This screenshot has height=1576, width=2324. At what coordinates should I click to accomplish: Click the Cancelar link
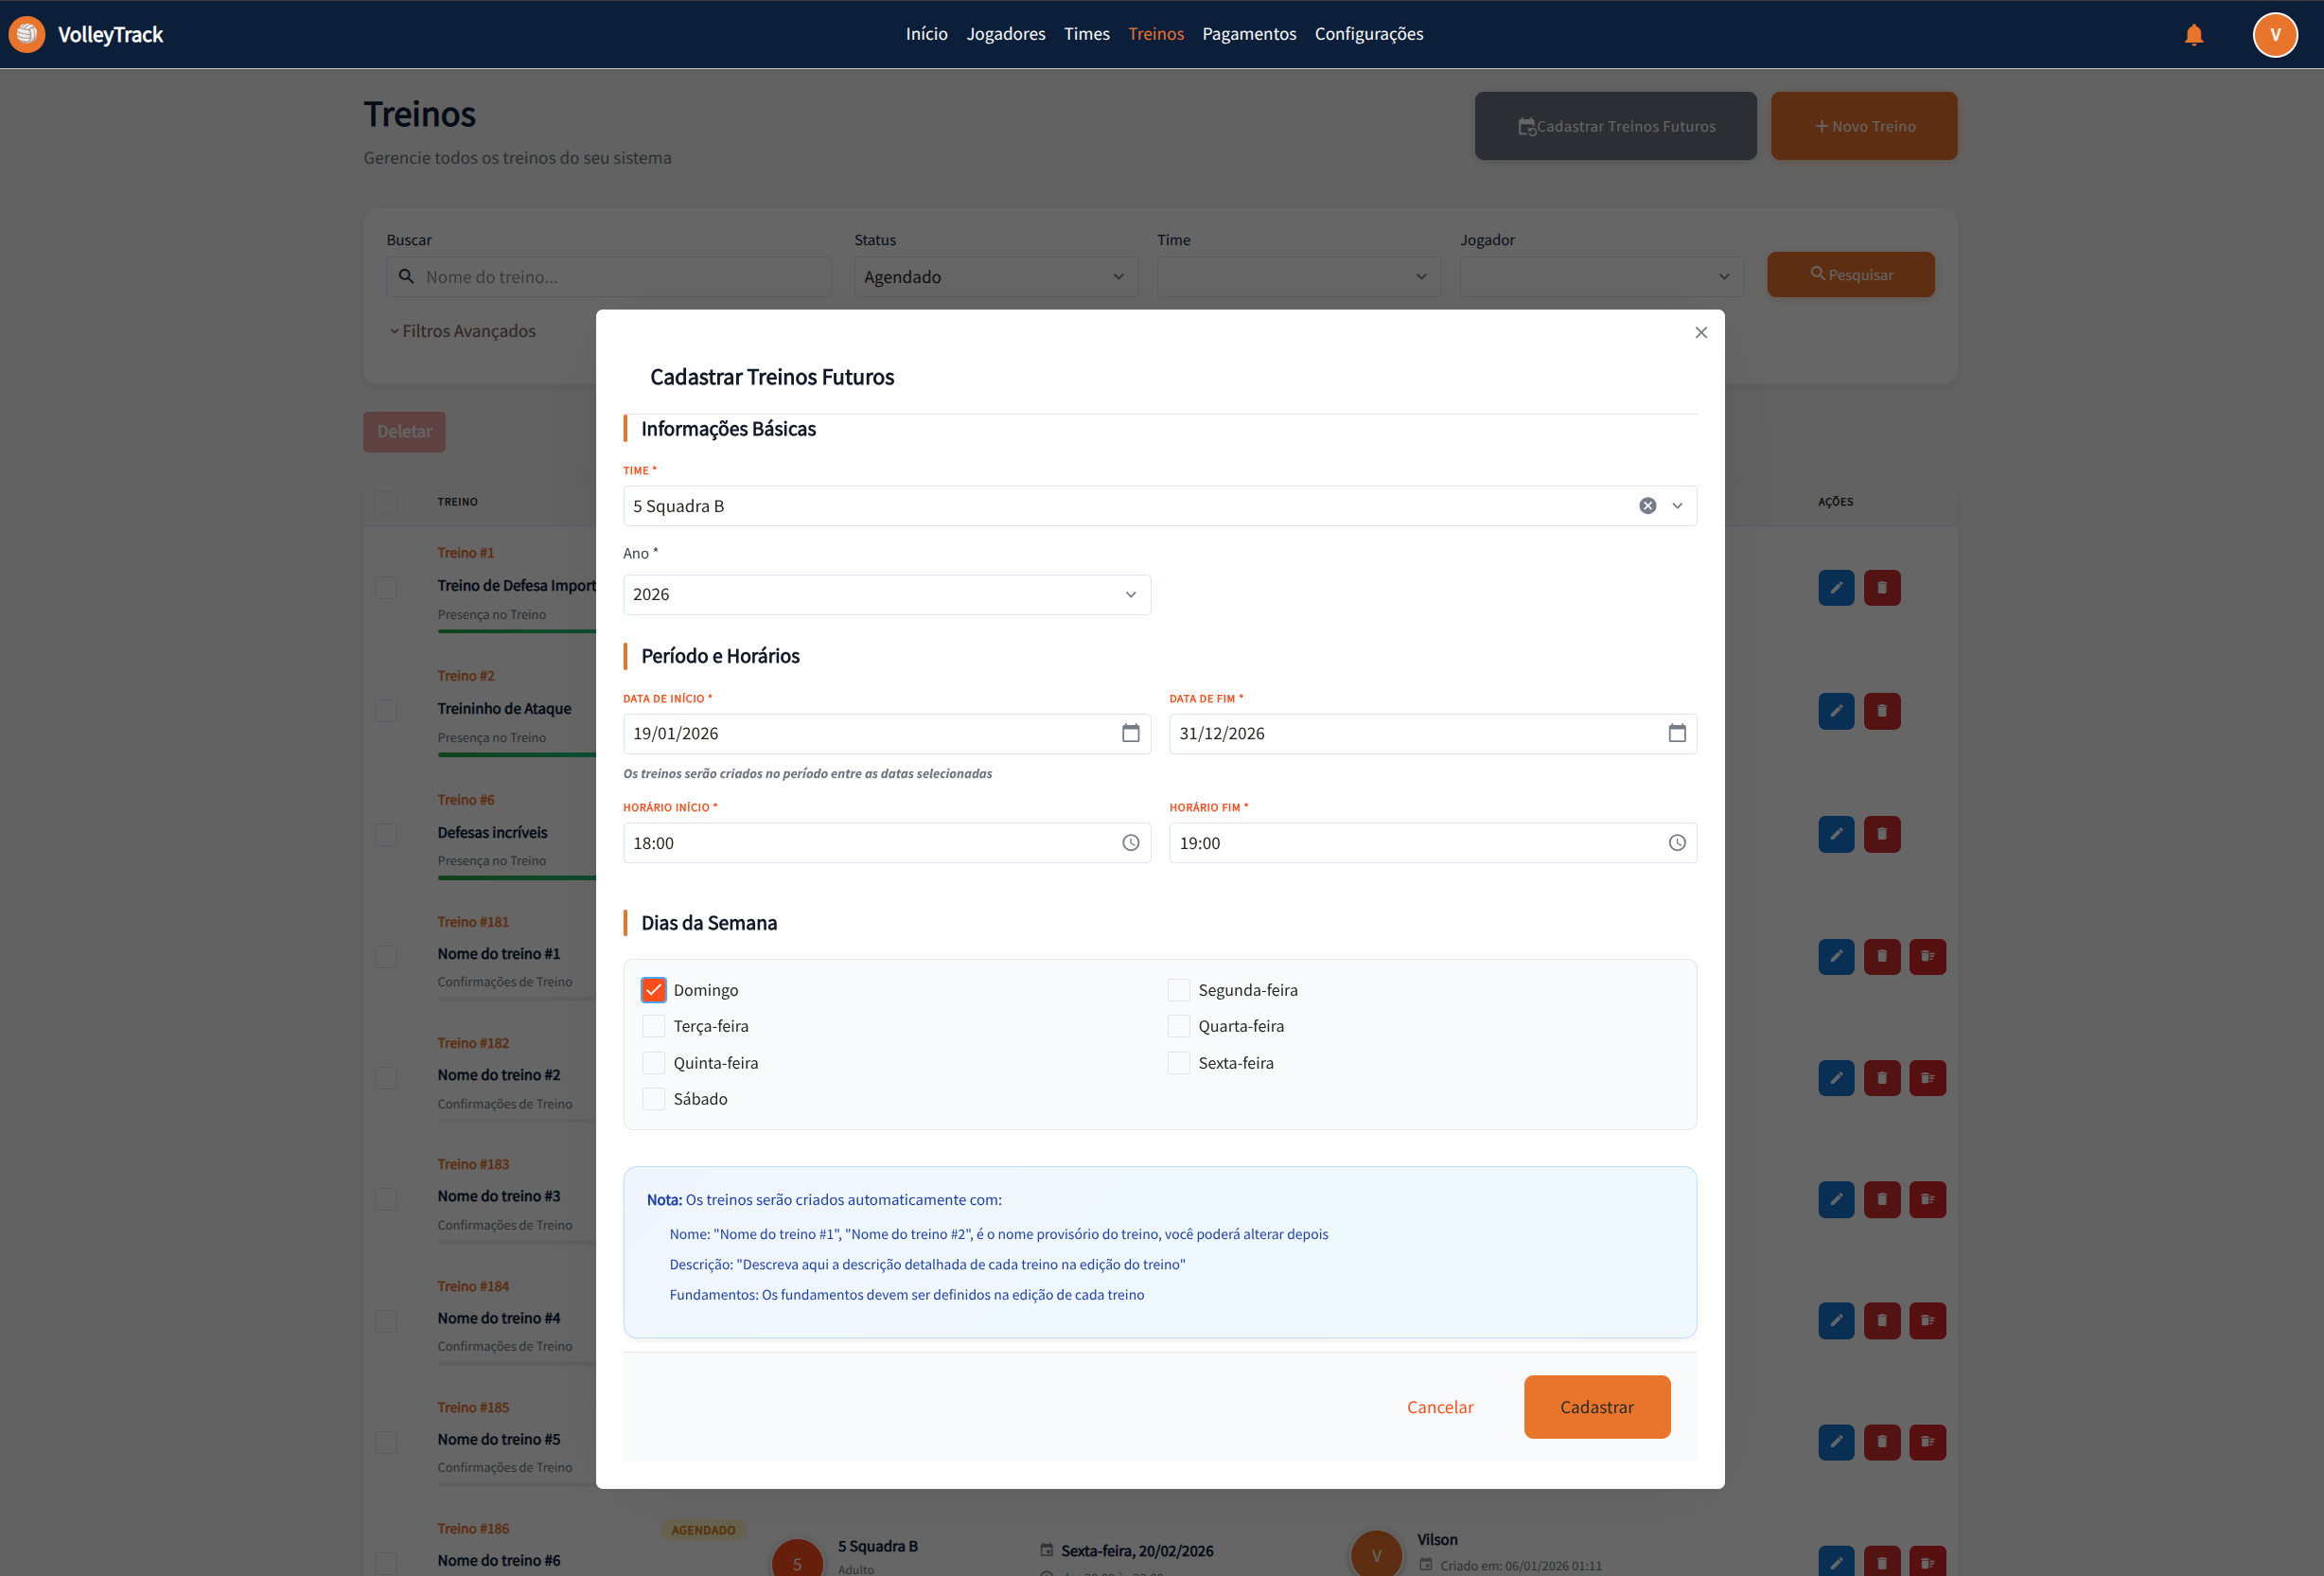pyautogui.click(x=1439, y=1407)
